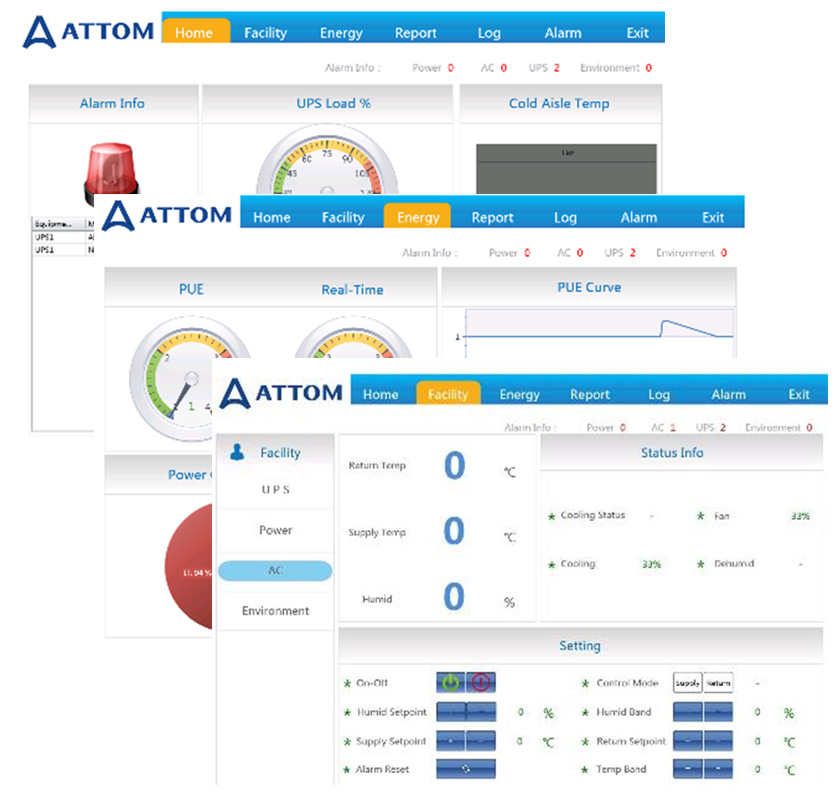Viewport: 840px width, 800px height.
Task: Open Environment in the Facility sidebar
Action: [x=275, y=611]
